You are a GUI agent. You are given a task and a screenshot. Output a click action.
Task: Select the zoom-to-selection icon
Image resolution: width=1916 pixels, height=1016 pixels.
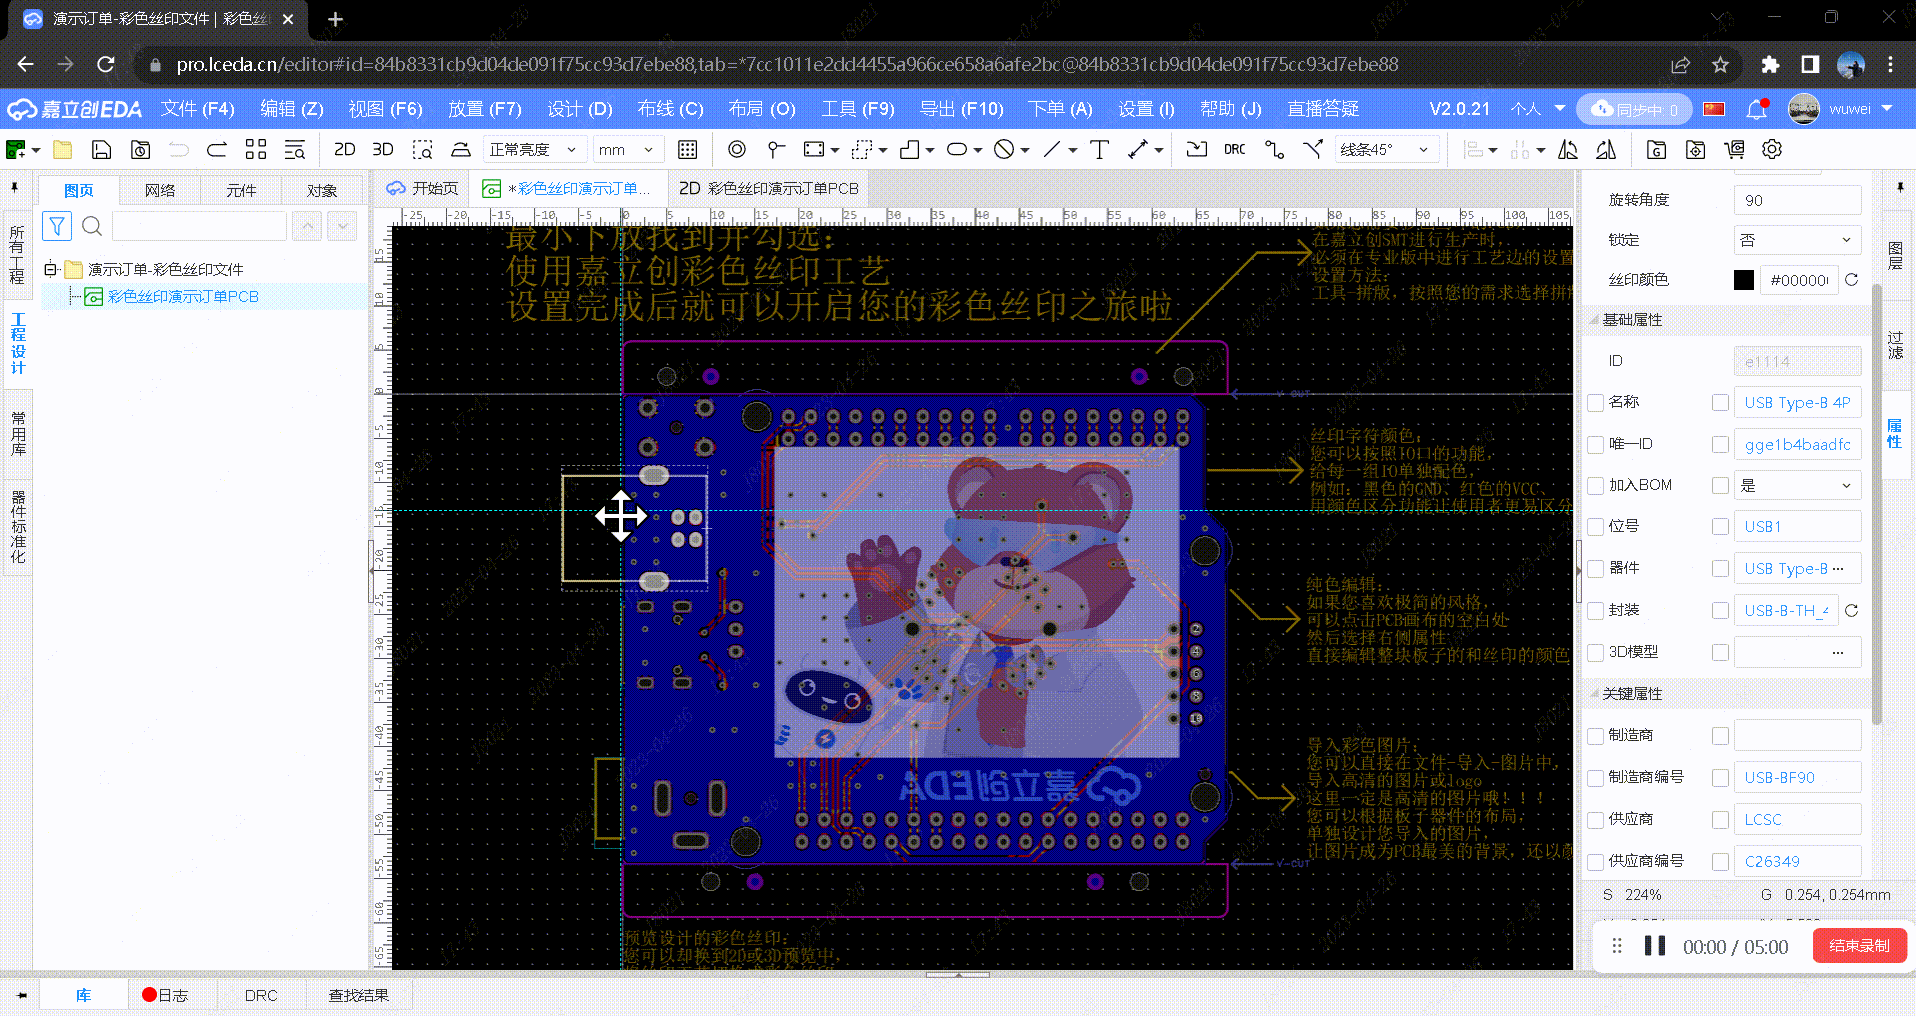tap(422, 150)
